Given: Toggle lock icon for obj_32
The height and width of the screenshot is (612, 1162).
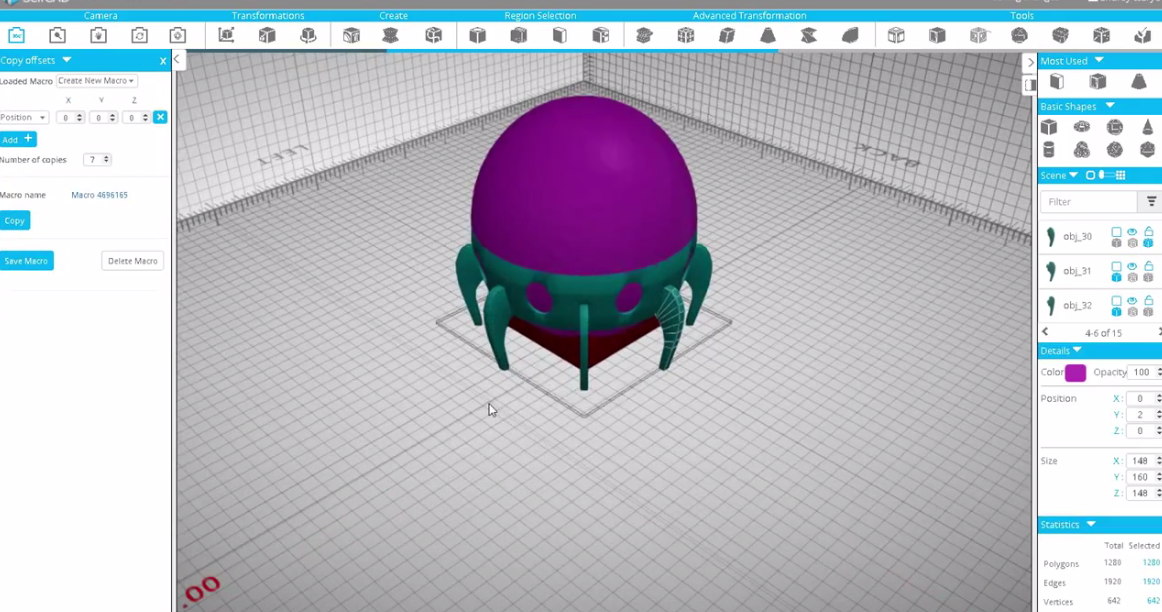Looking at the screenshot, I should coord(1149,299).
